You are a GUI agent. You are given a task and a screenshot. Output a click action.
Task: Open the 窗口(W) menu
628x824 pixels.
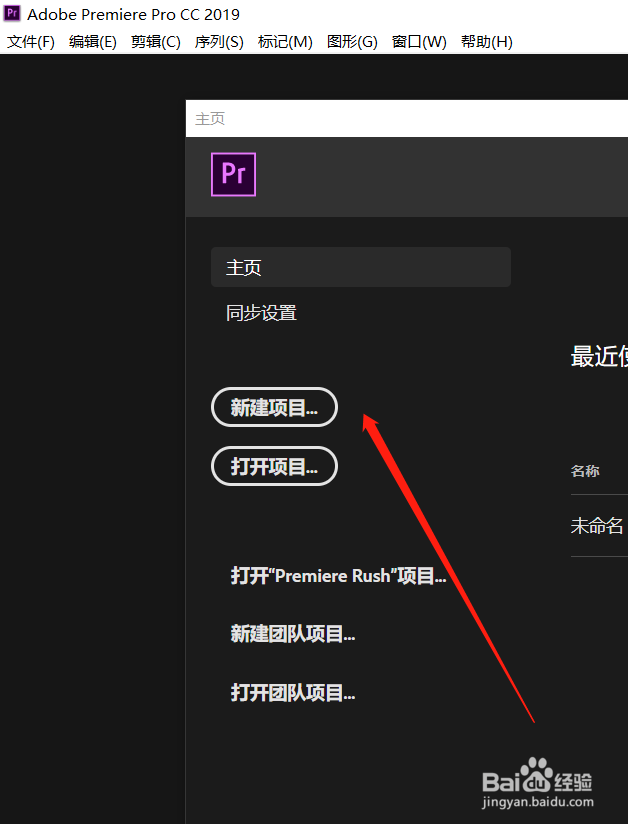point(419,42)
